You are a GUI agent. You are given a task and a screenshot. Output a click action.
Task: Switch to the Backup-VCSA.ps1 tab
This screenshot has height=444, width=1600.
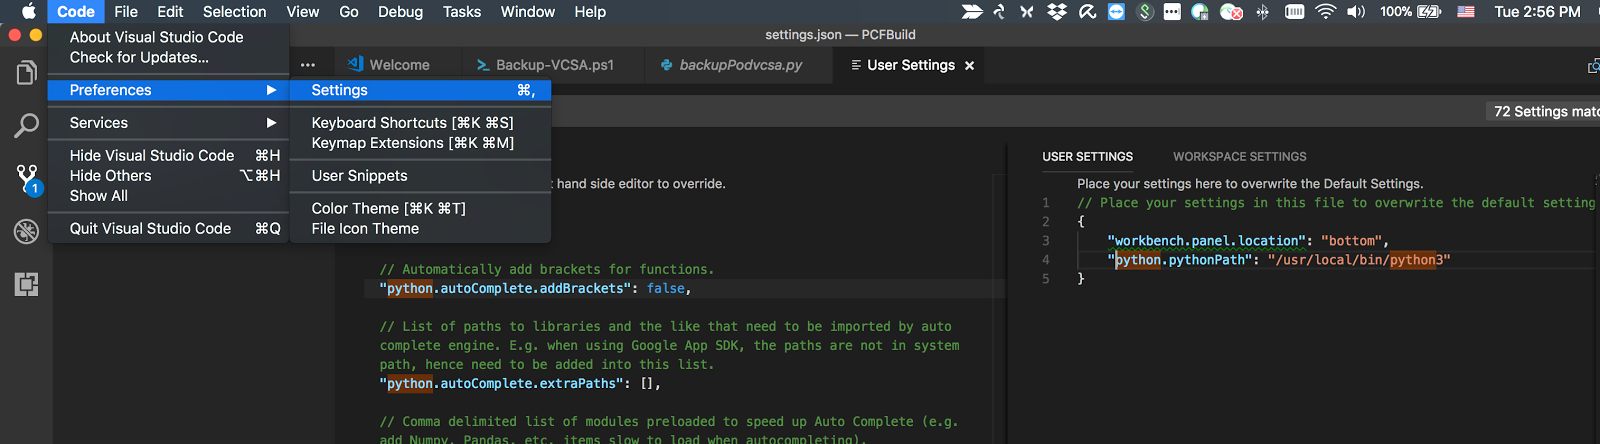555,65
